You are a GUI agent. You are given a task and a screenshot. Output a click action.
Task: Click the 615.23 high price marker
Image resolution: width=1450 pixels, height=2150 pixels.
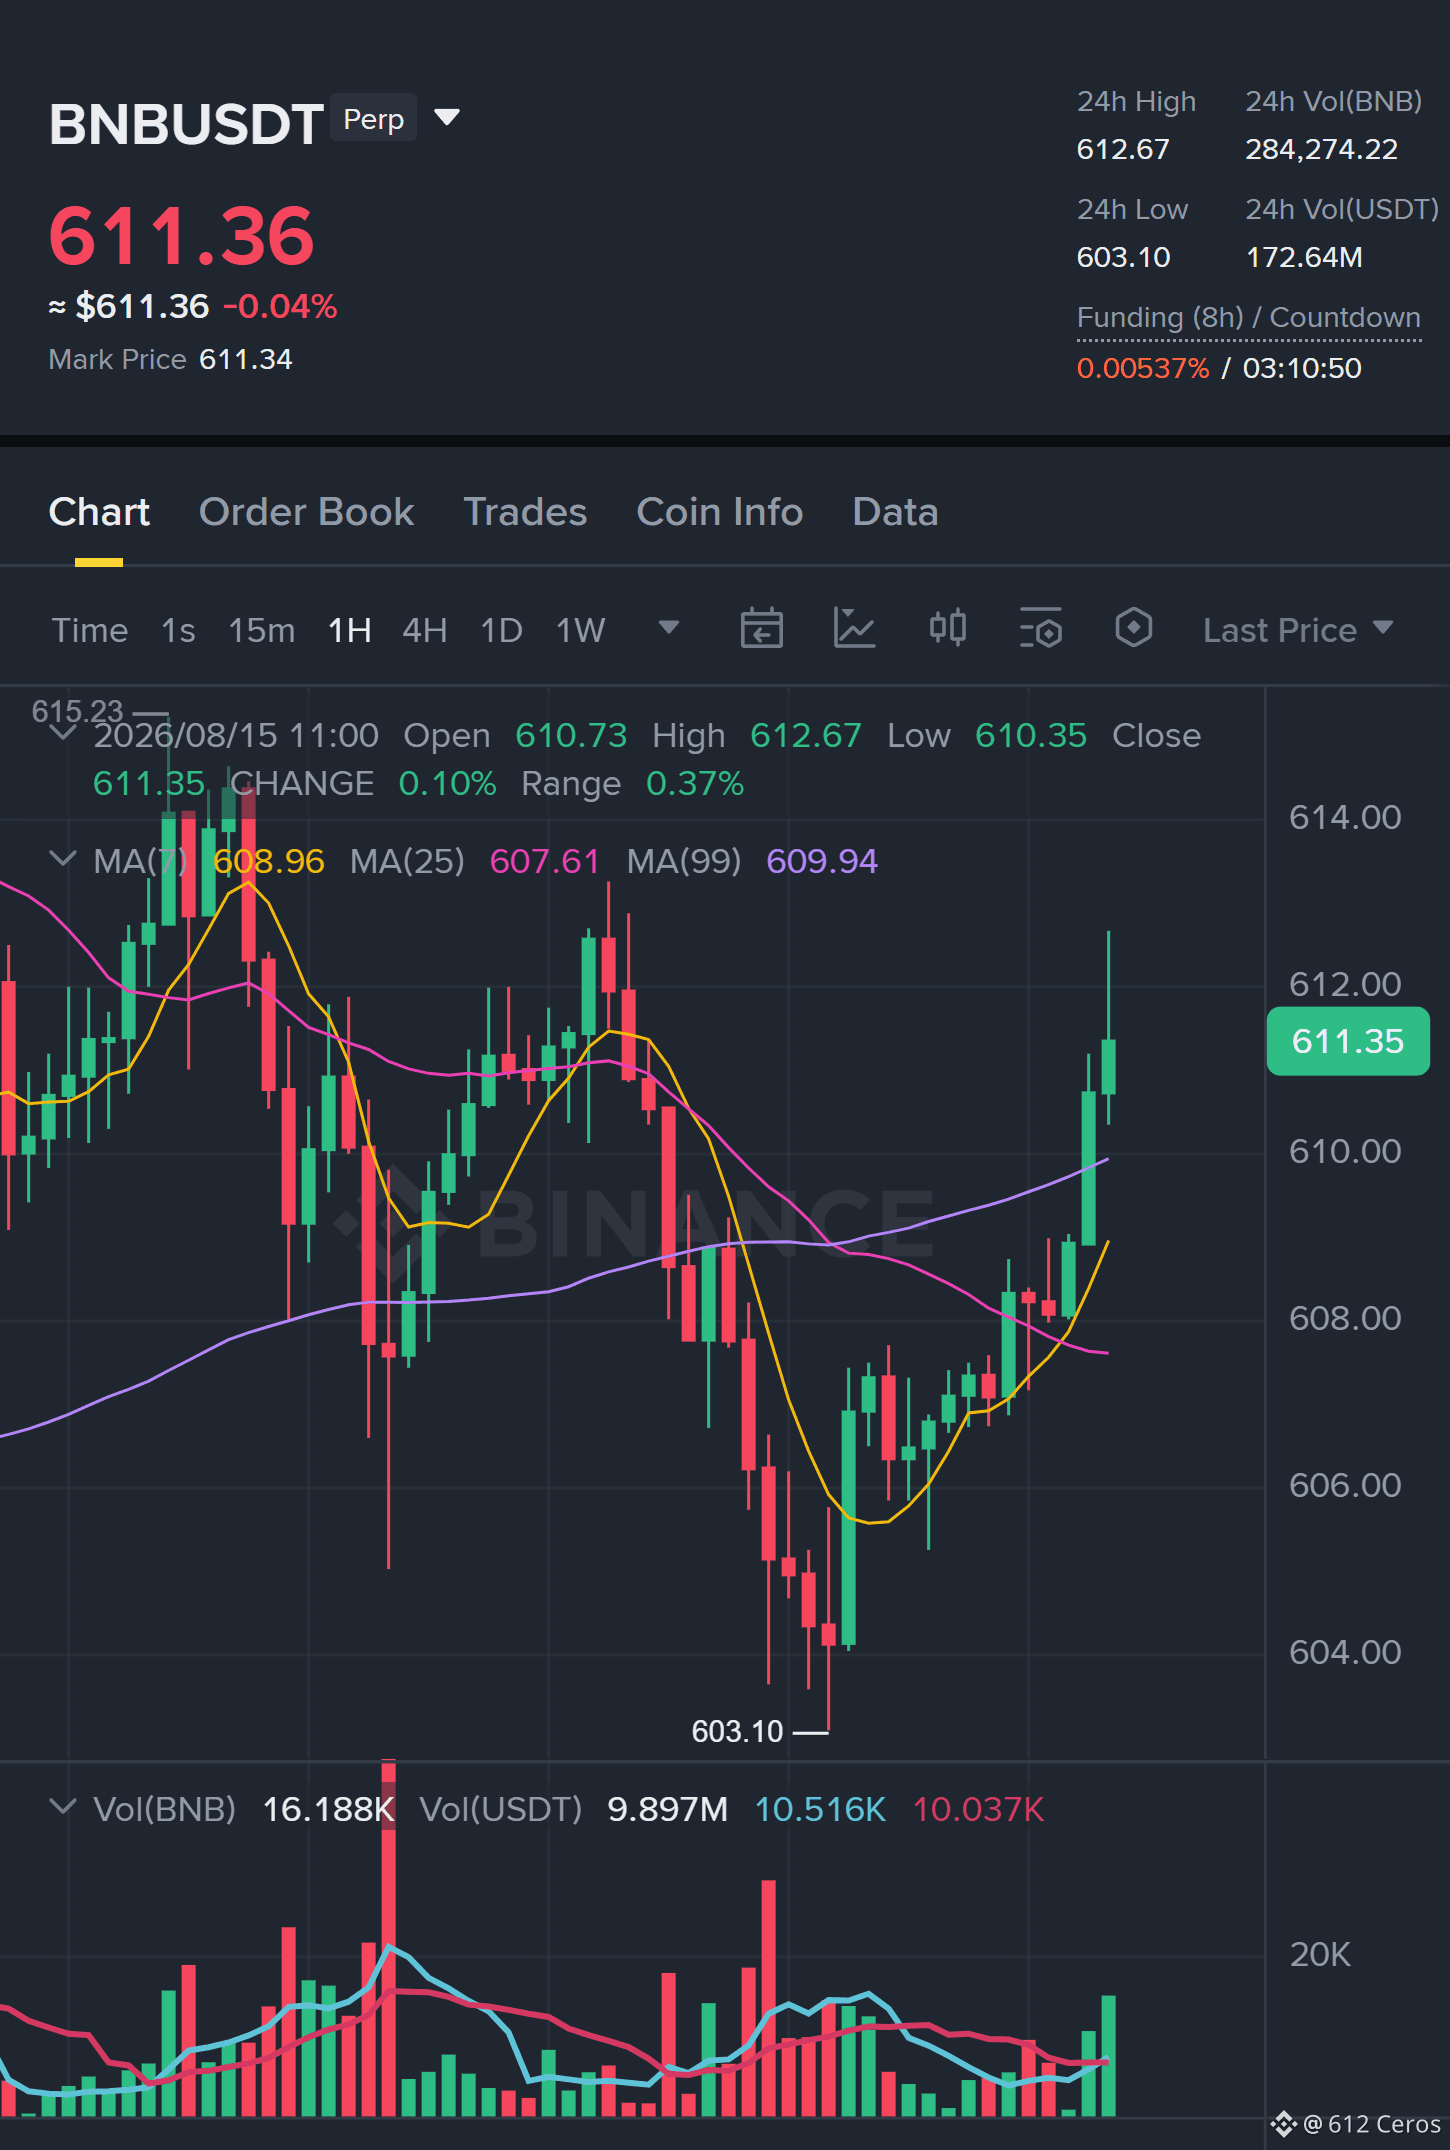77,711
